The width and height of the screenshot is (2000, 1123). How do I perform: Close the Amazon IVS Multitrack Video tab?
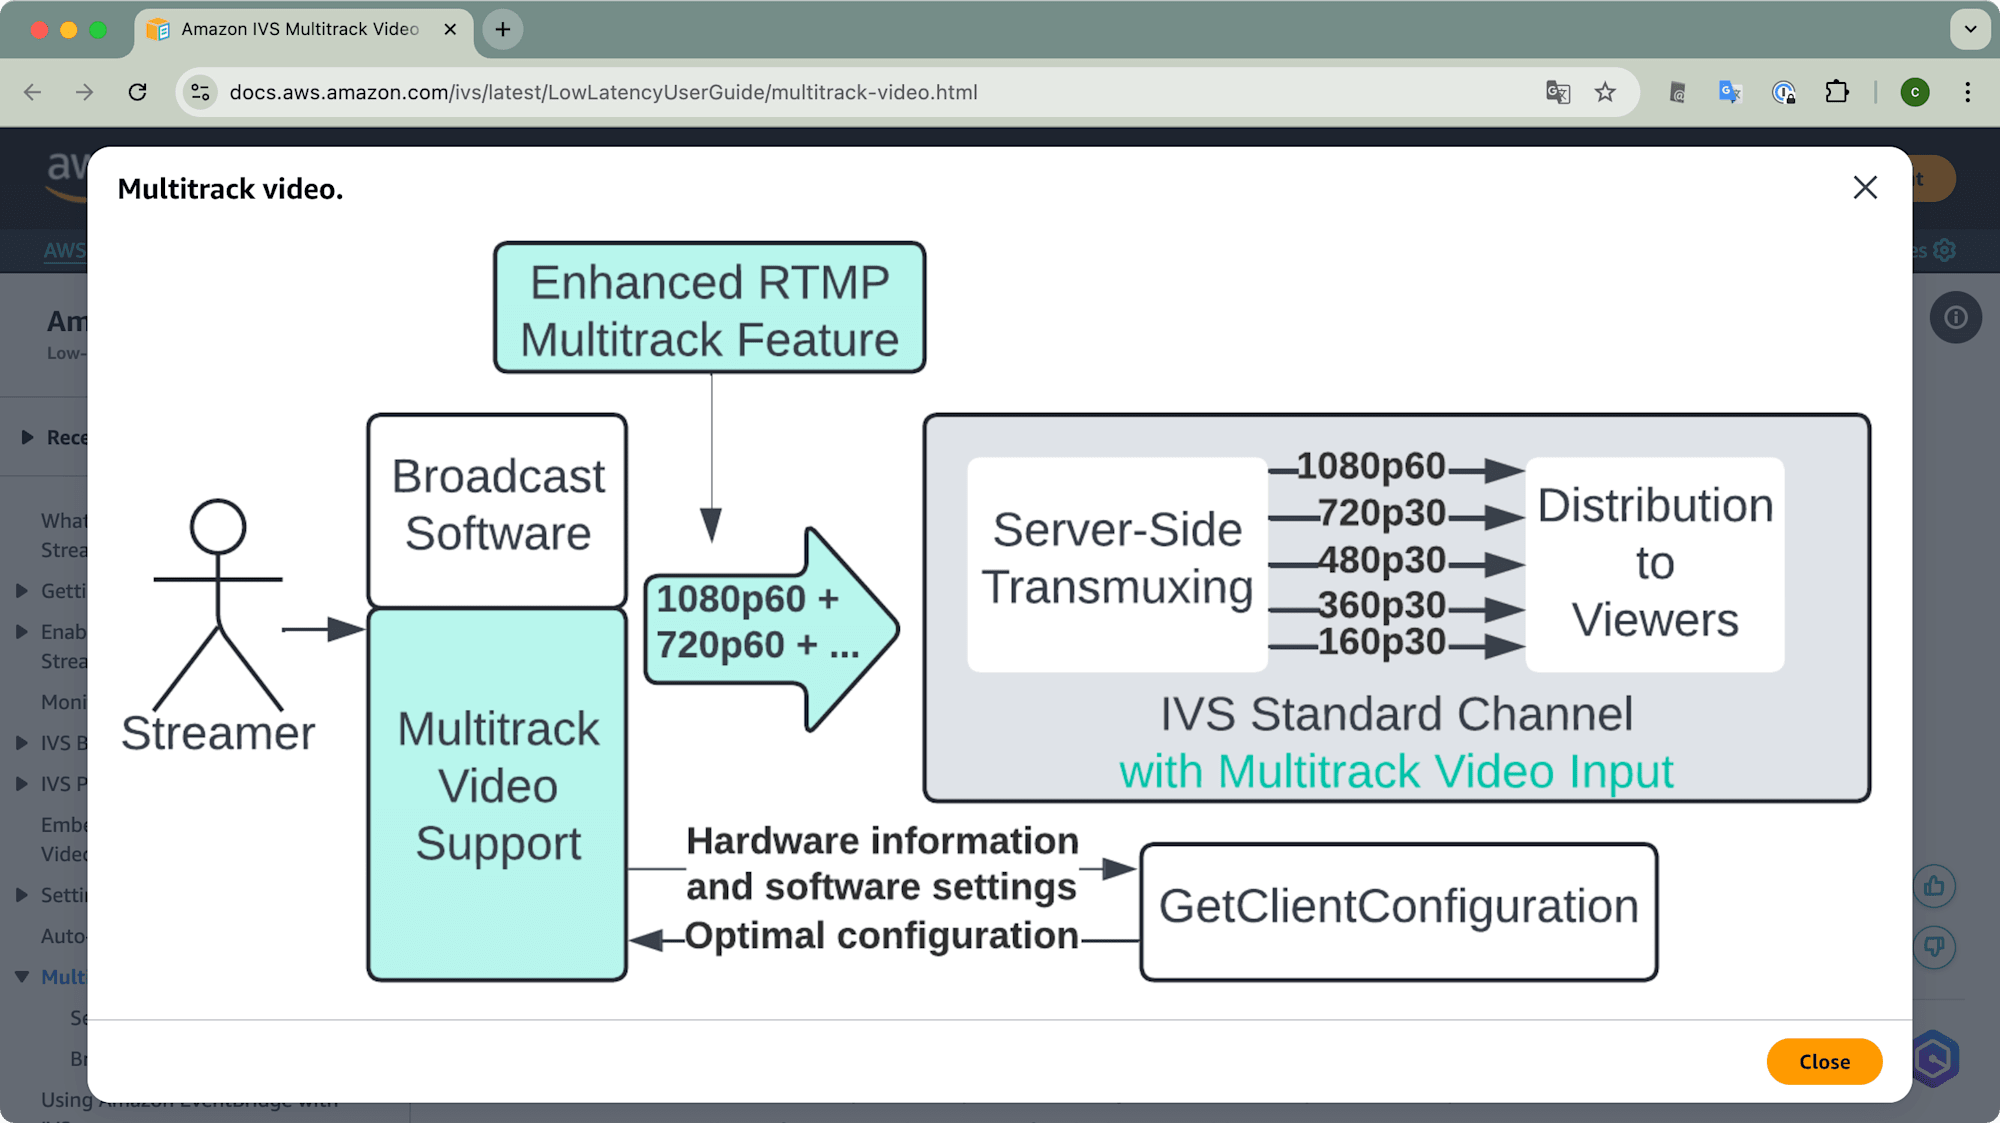[x=450, y=29]
